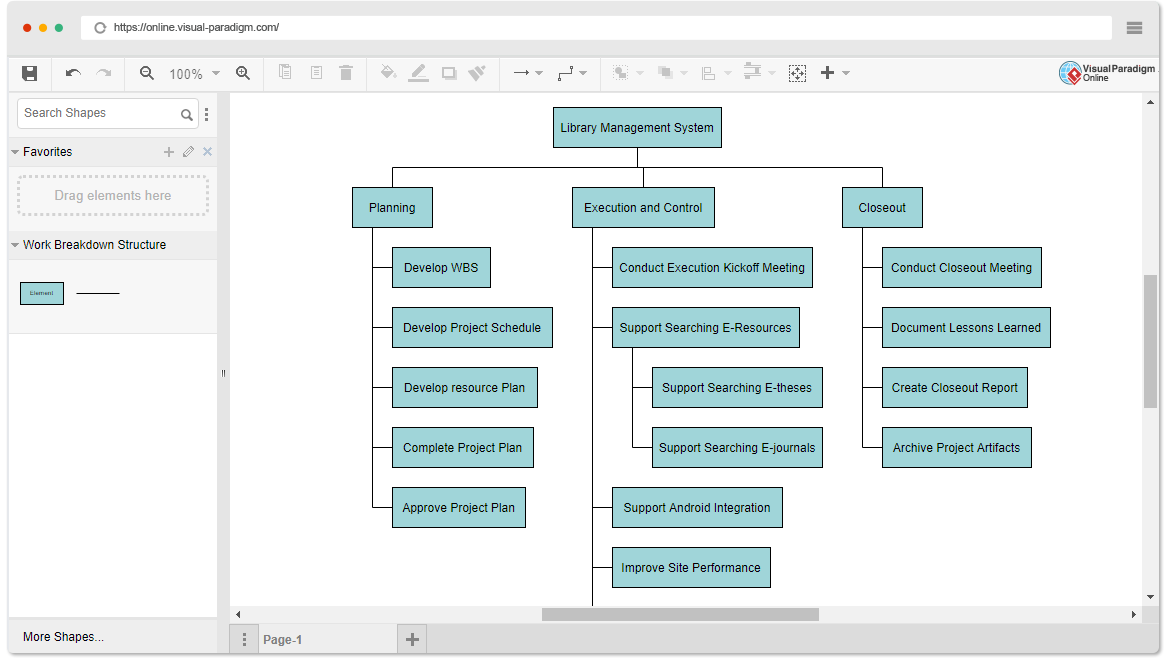Click the zoom in magnifier
This screenshot has height=665, width=1170.
(243, 73)
